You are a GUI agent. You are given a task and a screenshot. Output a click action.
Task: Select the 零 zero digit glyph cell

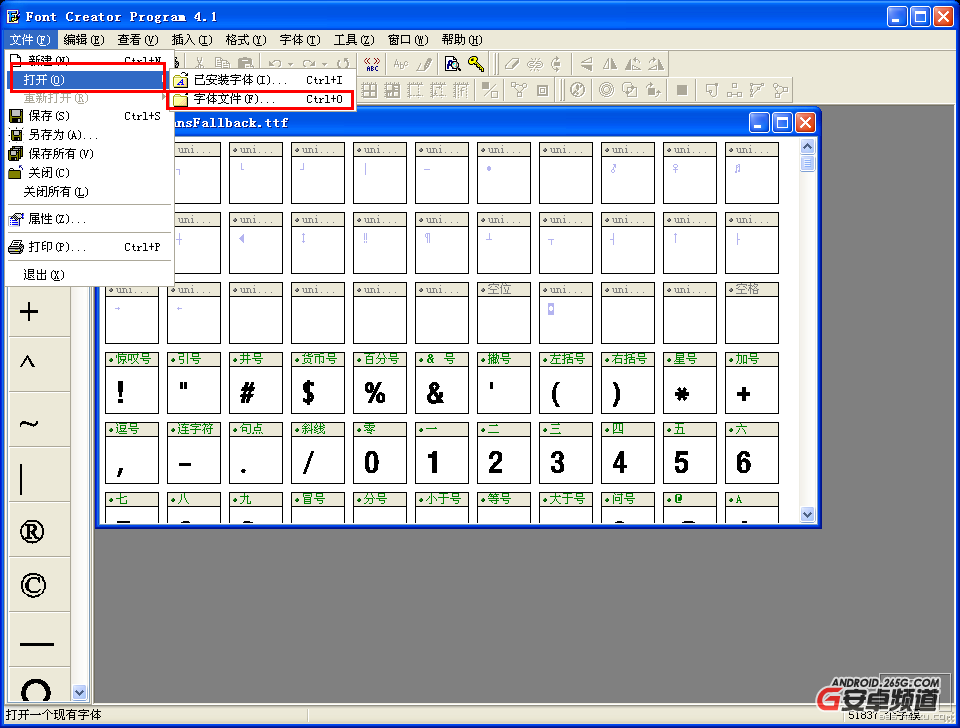click(380, 453)
